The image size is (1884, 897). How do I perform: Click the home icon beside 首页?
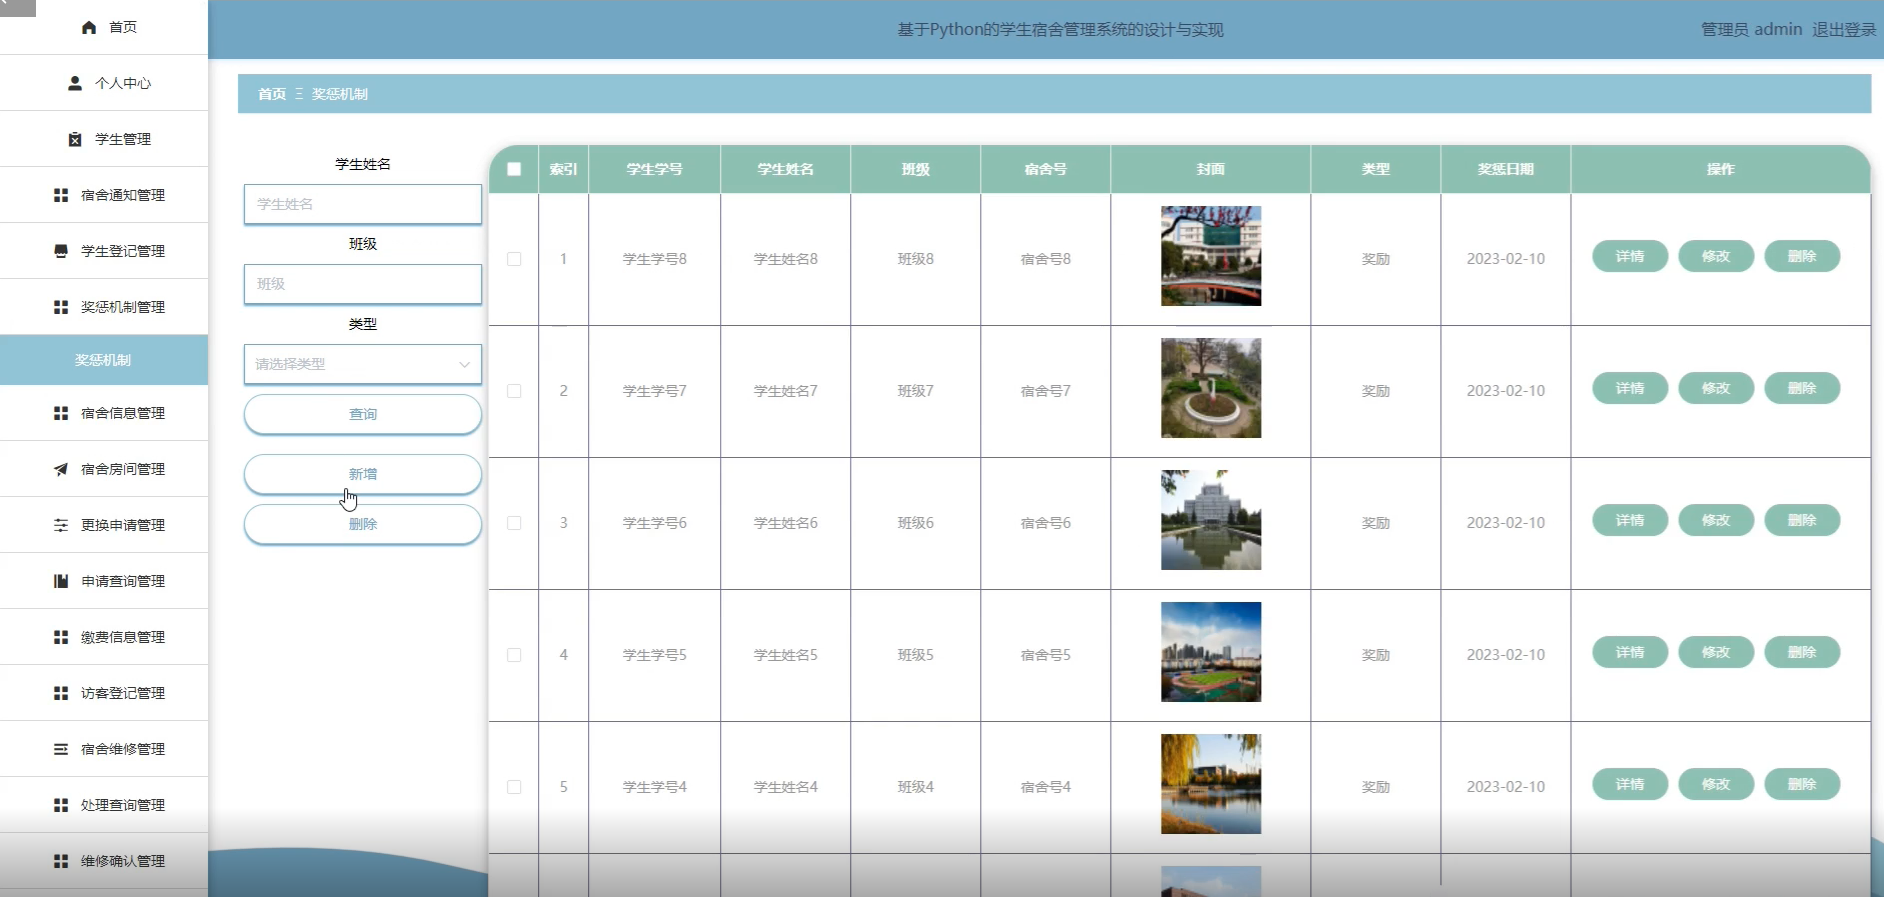click(x=89, y=27)
